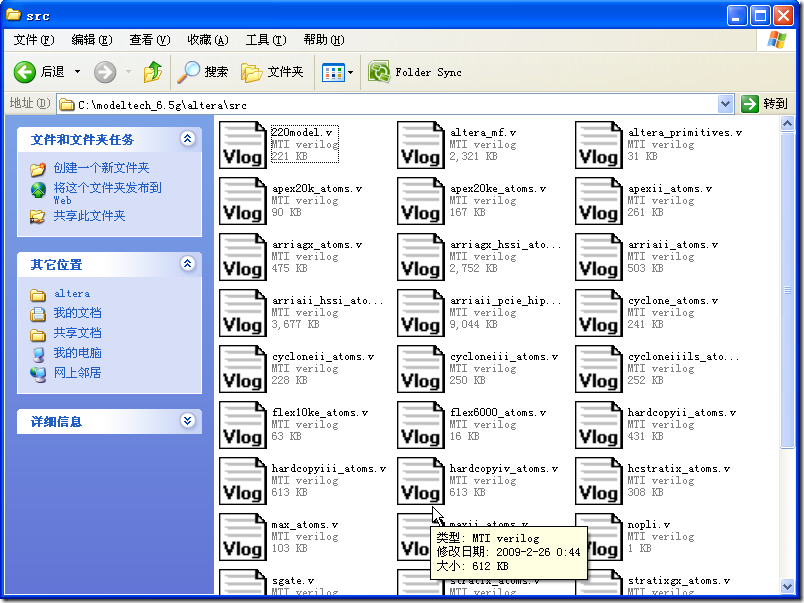This screenshot has width=804, height=603.
Task: Select the cyclone_atoms.v file icon
Action: click(598, 313)
